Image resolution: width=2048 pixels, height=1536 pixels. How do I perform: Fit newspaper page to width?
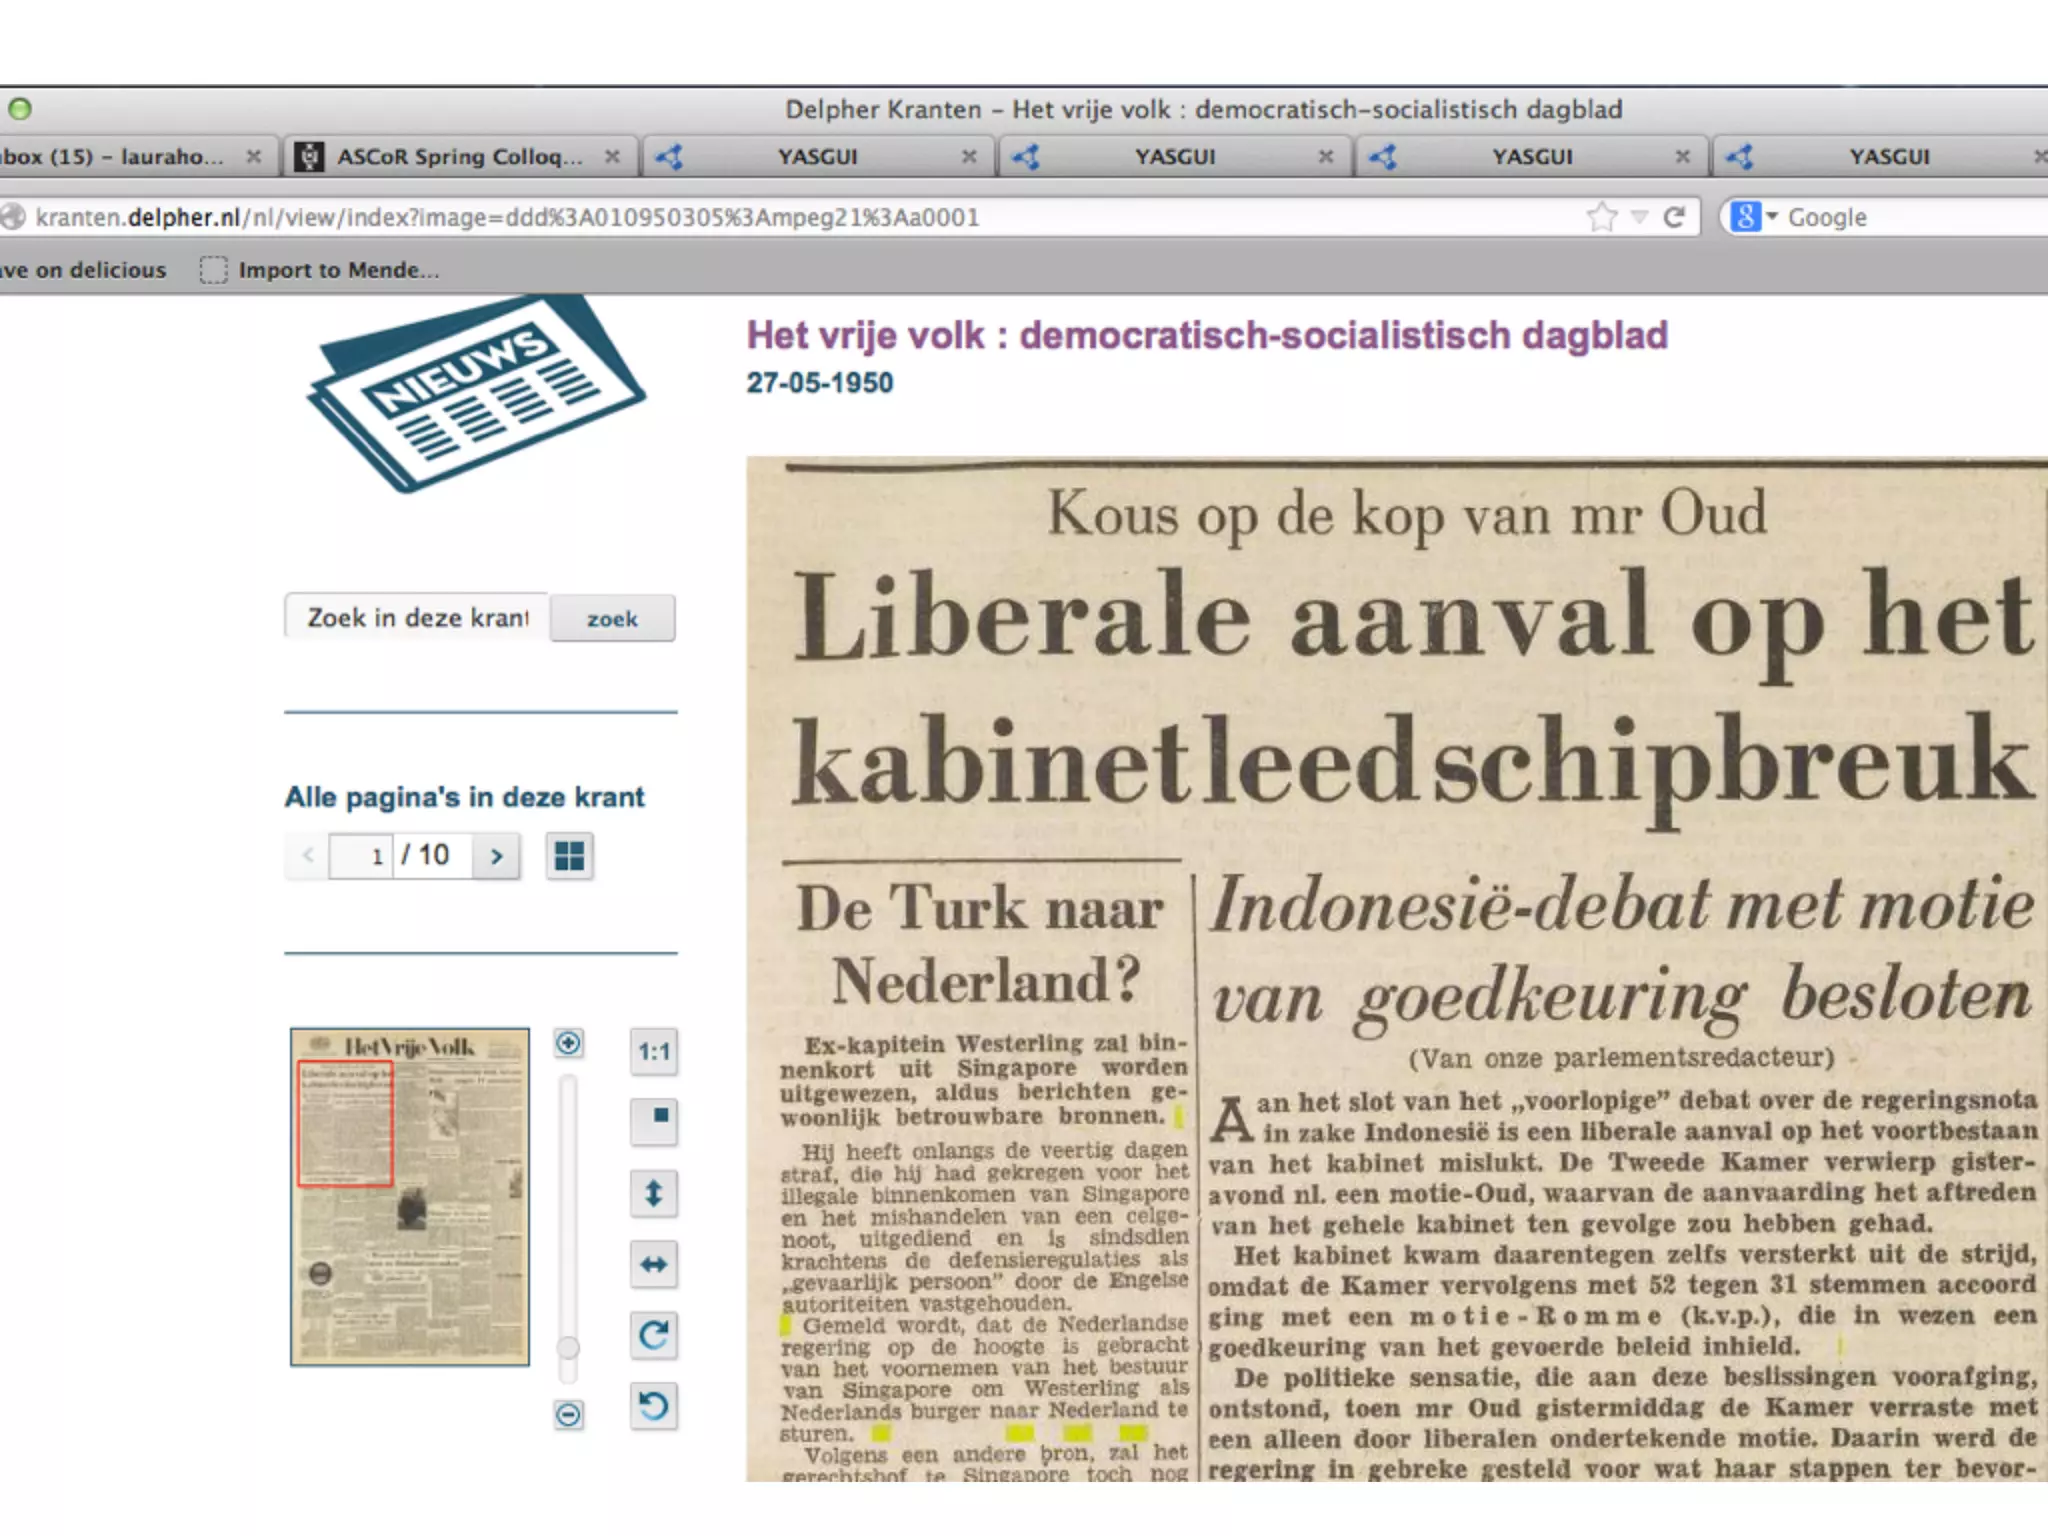click(x=653, y=1264)
